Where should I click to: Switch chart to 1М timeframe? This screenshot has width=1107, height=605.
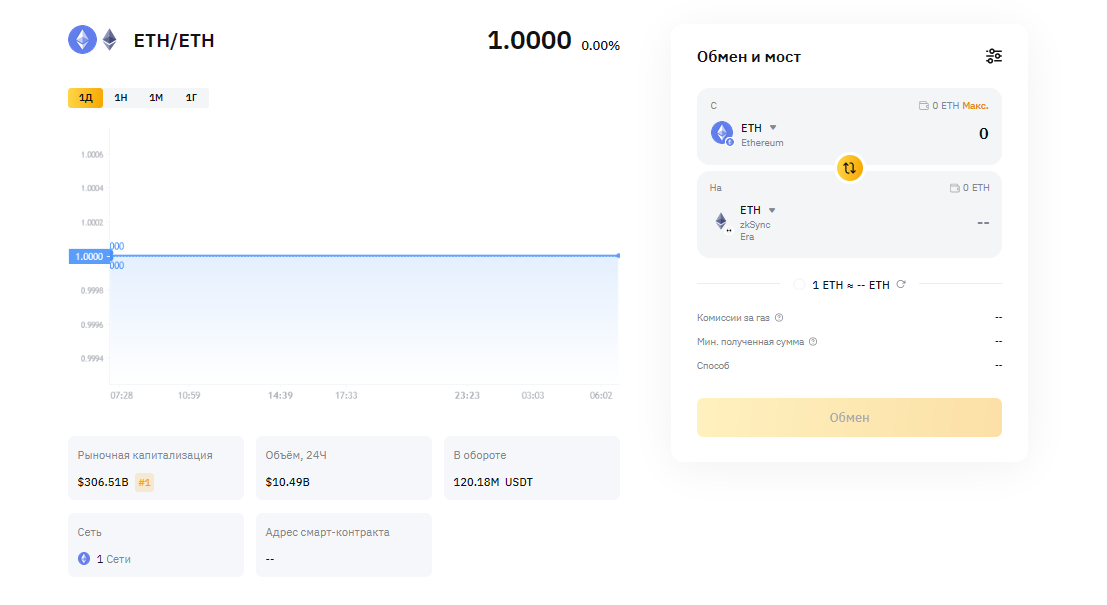(x=156, y=97)
